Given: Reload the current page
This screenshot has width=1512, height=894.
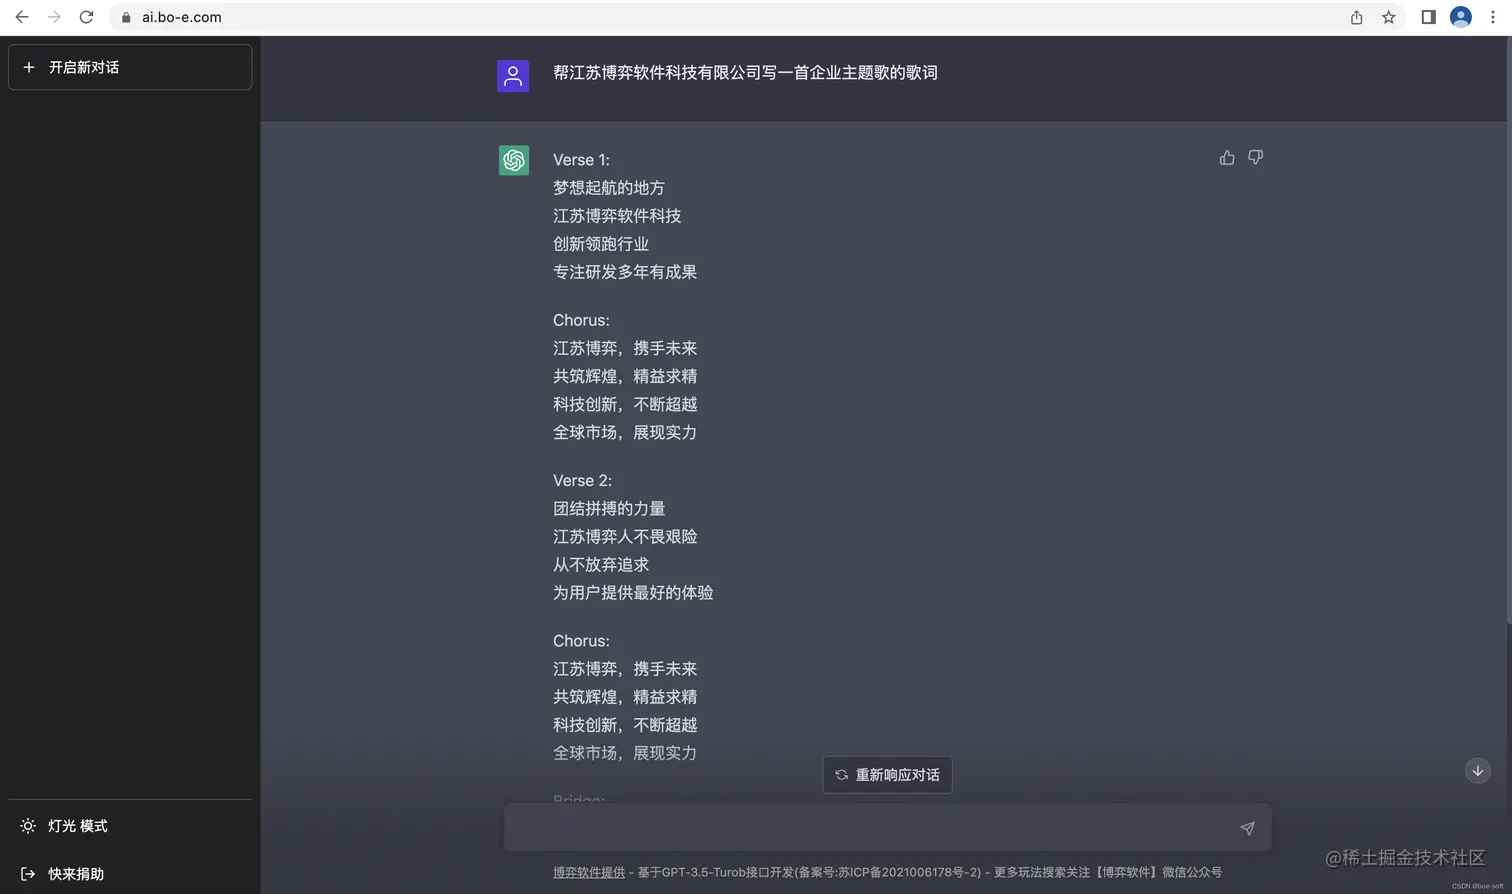Looking at the screenshot, I should click(x=86, y=17).
